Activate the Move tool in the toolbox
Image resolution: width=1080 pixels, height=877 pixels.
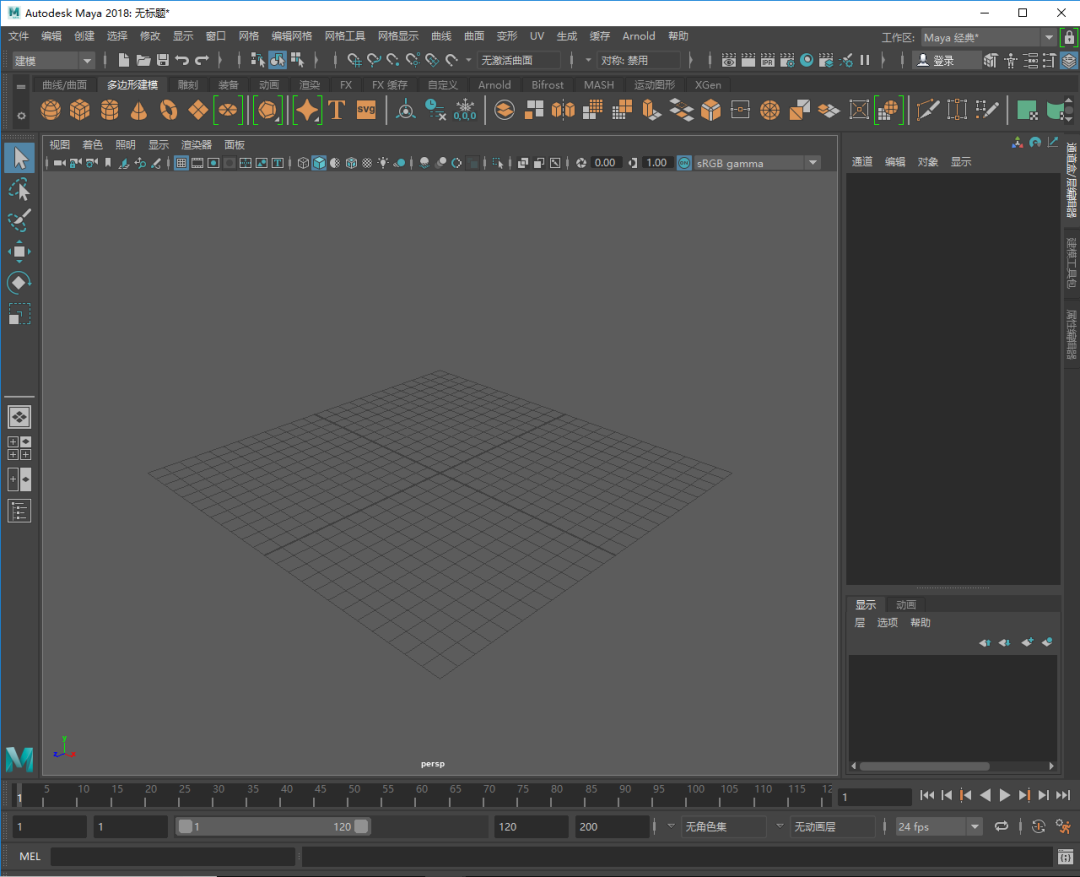[x=19, y=251]
